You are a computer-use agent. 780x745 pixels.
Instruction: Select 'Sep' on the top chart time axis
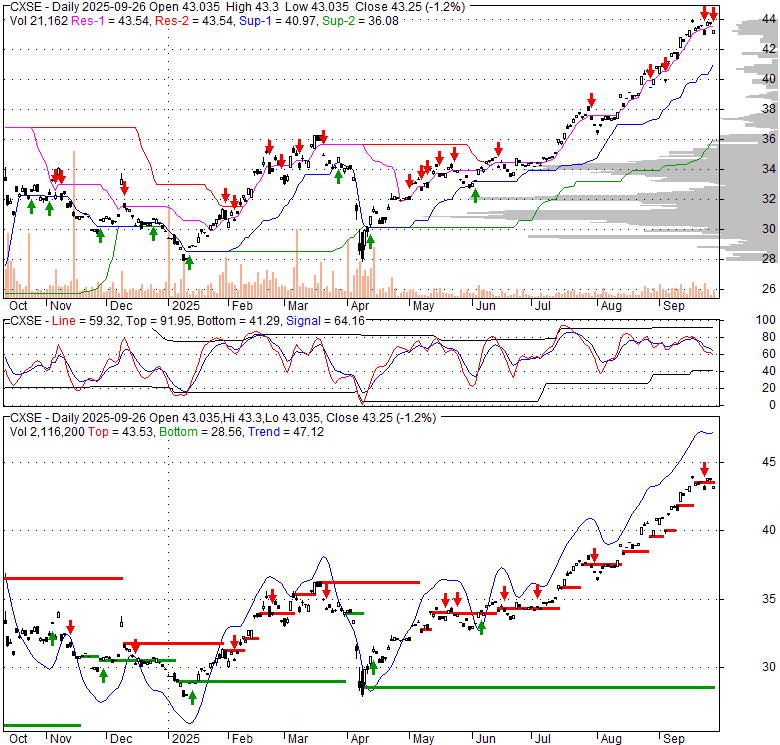pyautogui.click(x=674, y=306)
